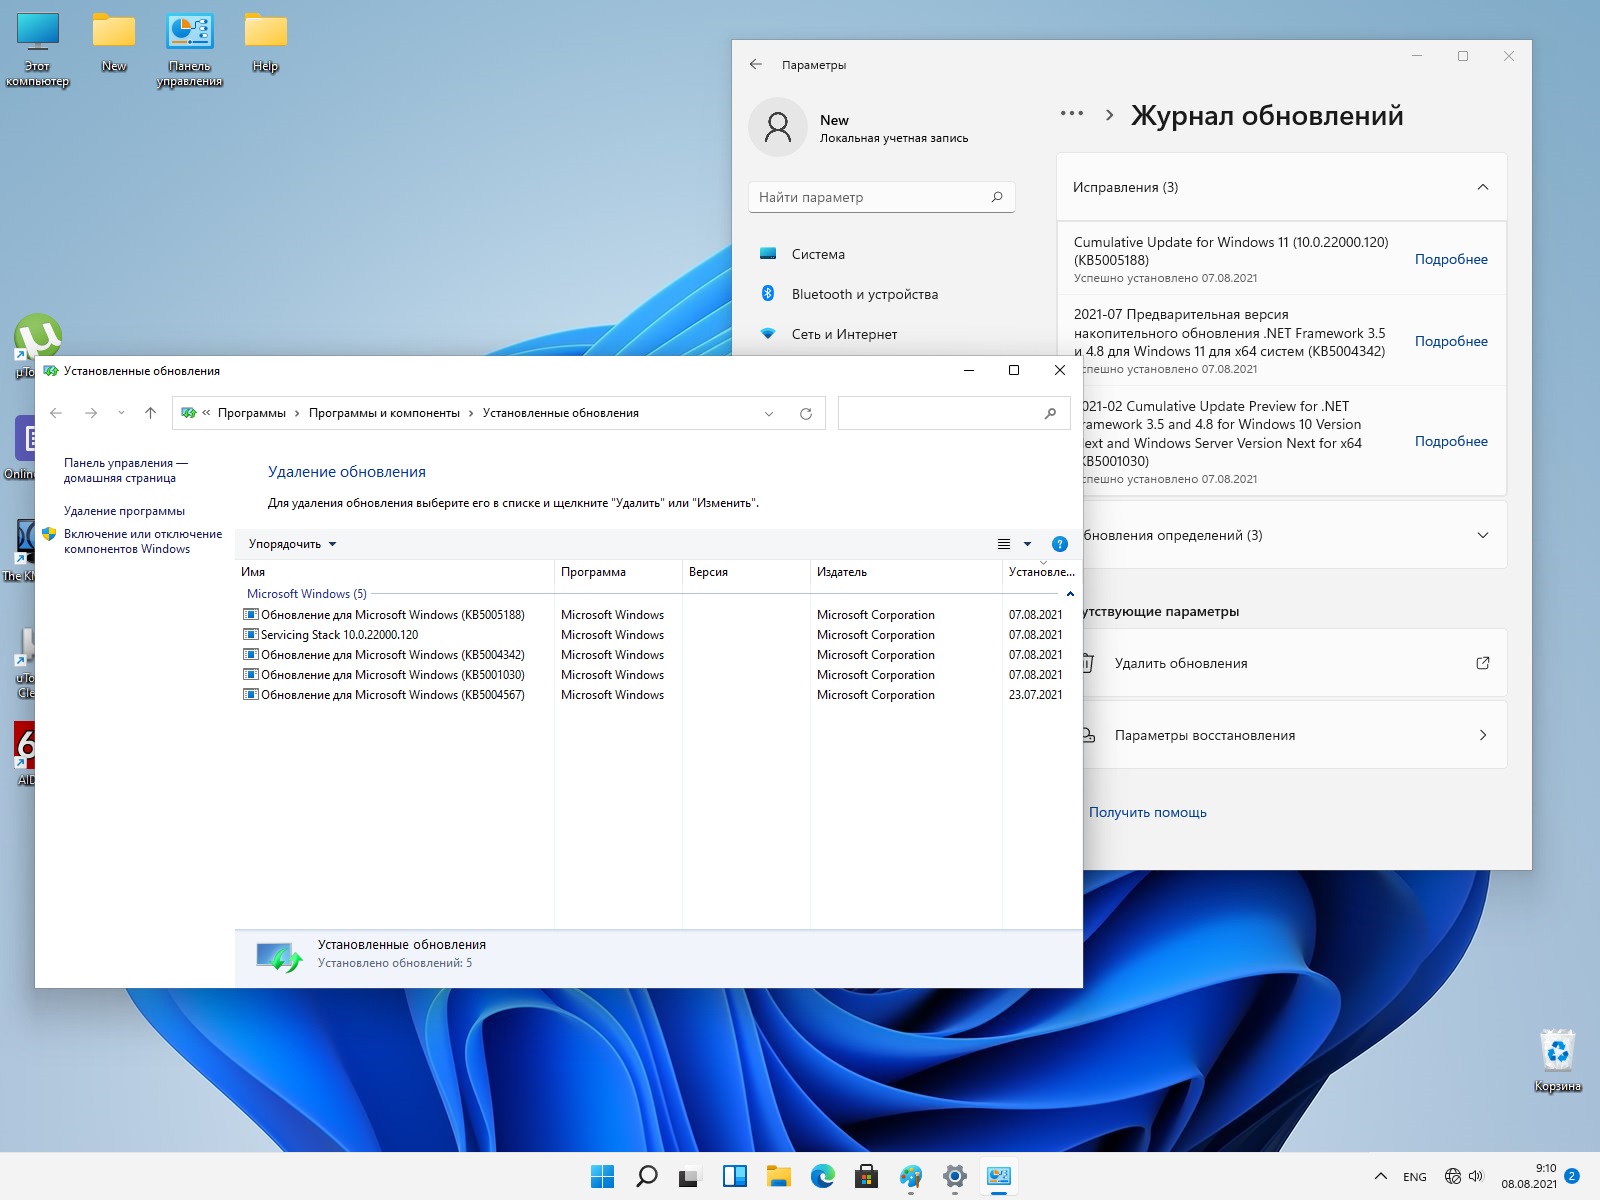Viewport: 1600px width, 1200px height.
Task: Select Servicing Stack 10.0.22000.120 row
Action: (x=655, y=635)
